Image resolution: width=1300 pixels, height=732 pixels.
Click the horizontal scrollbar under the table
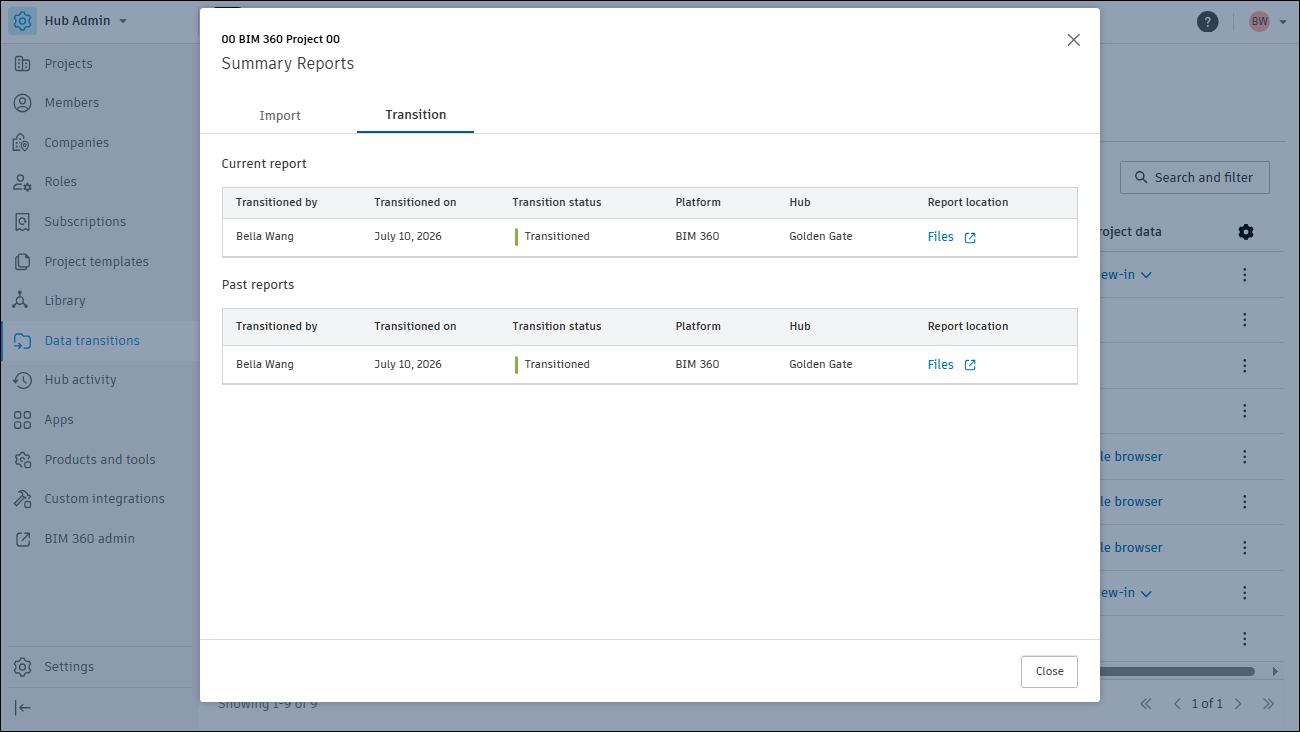pyautogui.click(x=1177, y=671)
